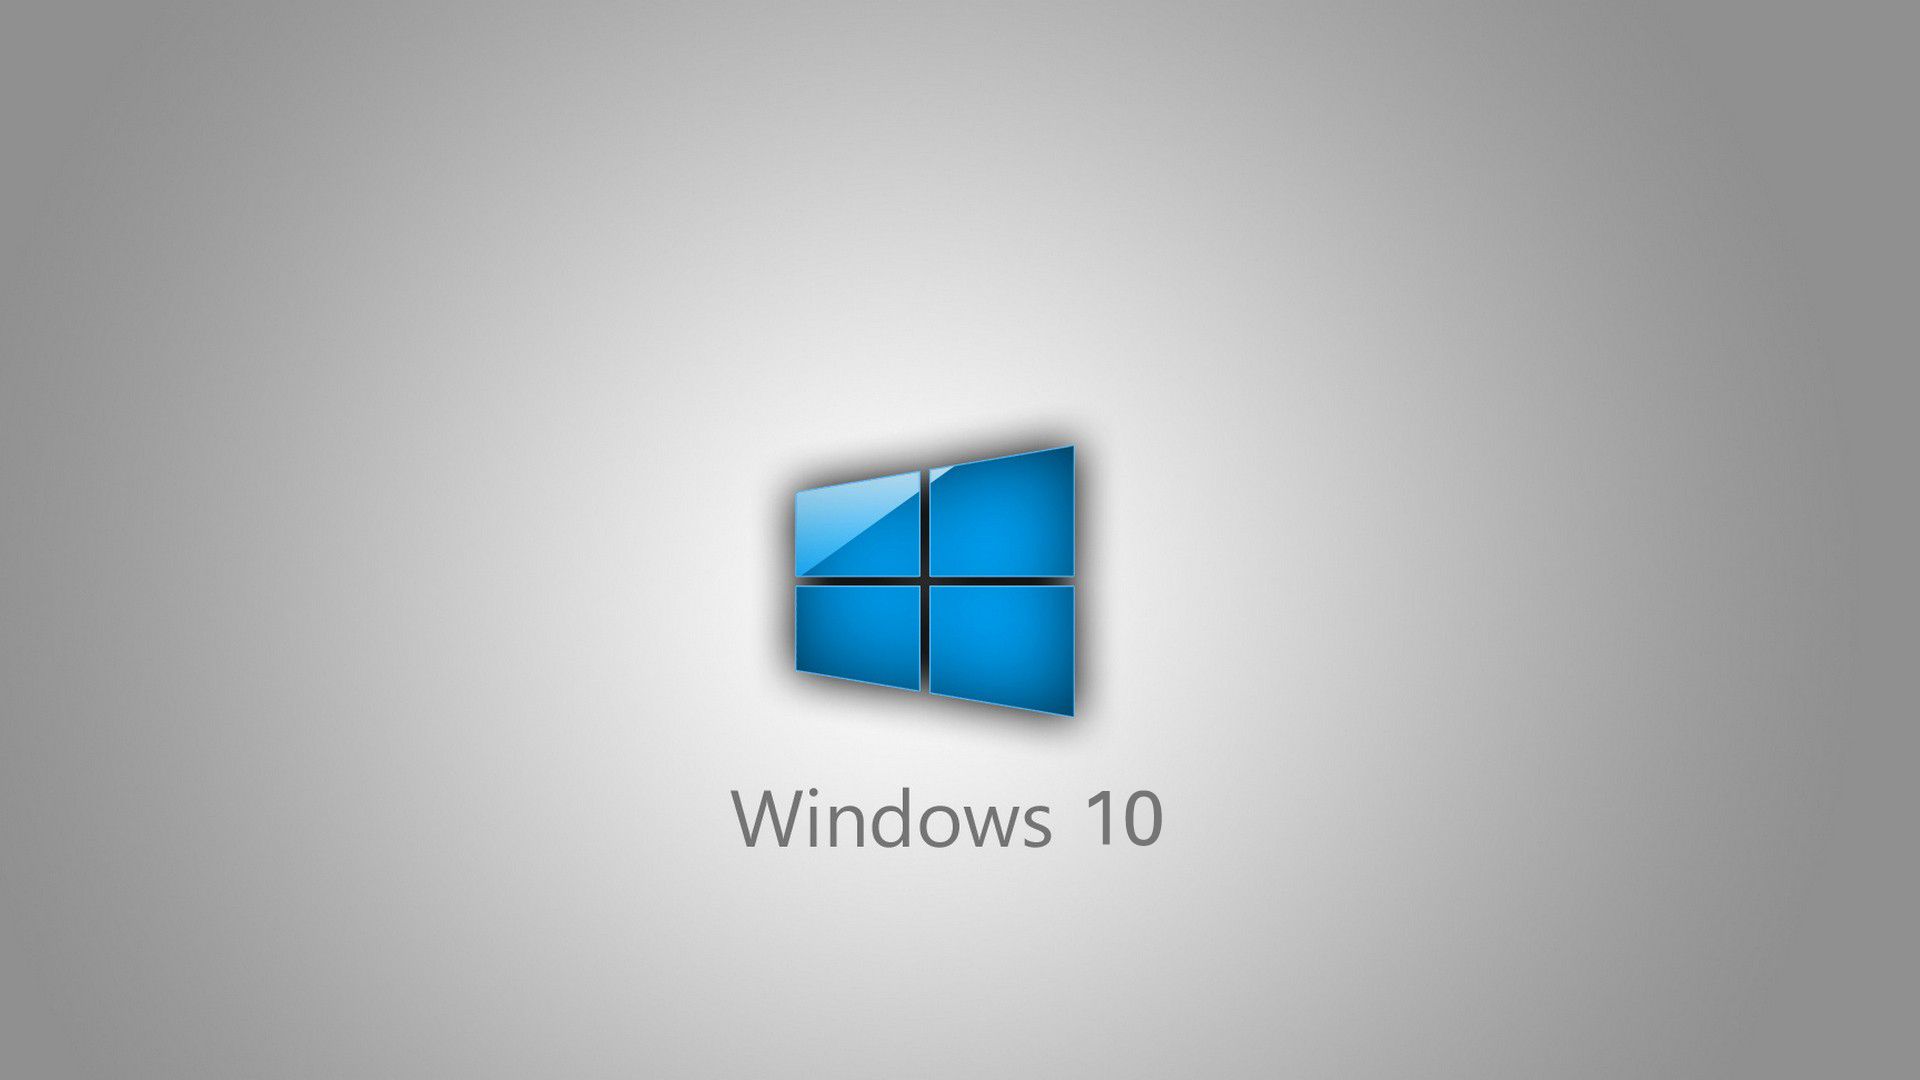
Task: Click the center cross of the logo
Action: coord(925,580)
